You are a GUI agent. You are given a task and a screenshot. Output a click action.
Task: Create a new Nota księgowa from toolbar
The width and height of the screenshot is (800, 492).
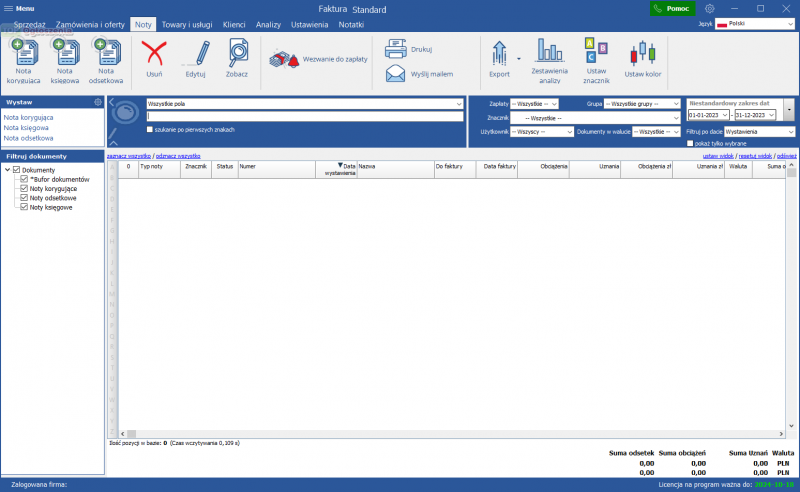[65, 61]
